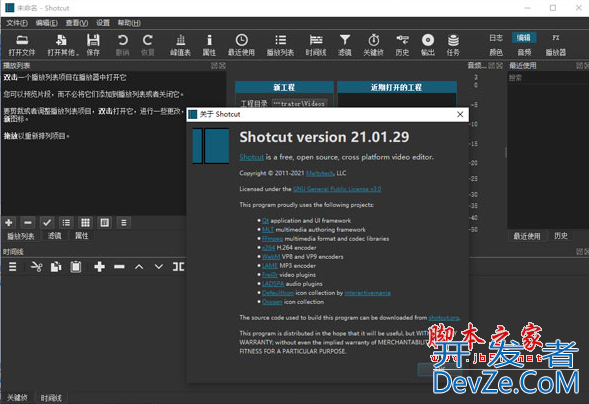Toggle the 时间线 timeline toolbar icon

[316, 45]
